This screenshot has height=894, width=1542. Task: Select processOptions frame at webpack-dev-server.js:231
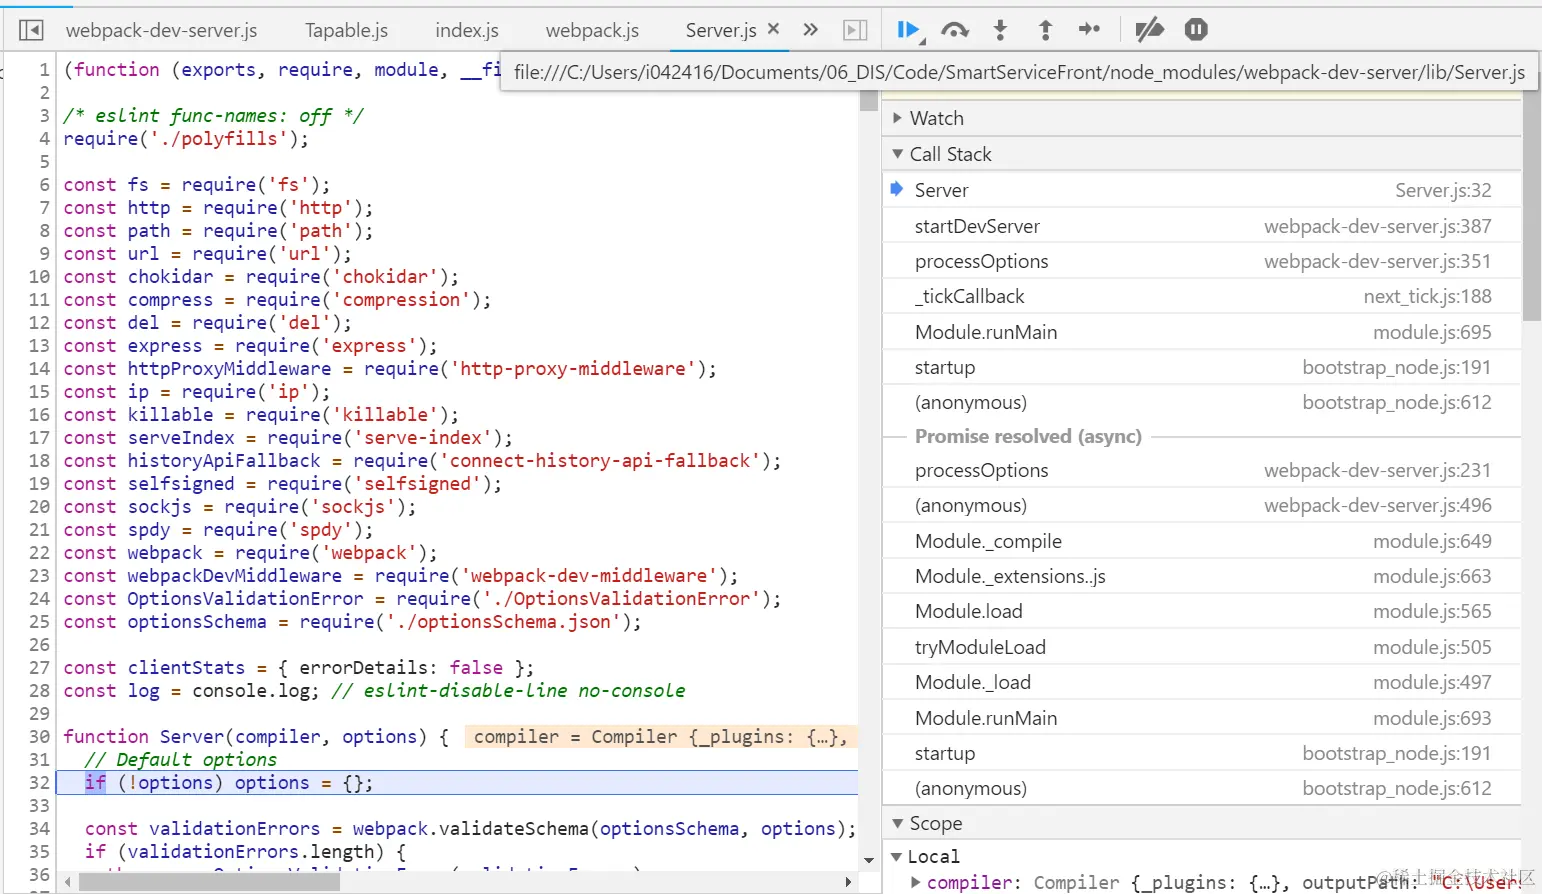1202,470
